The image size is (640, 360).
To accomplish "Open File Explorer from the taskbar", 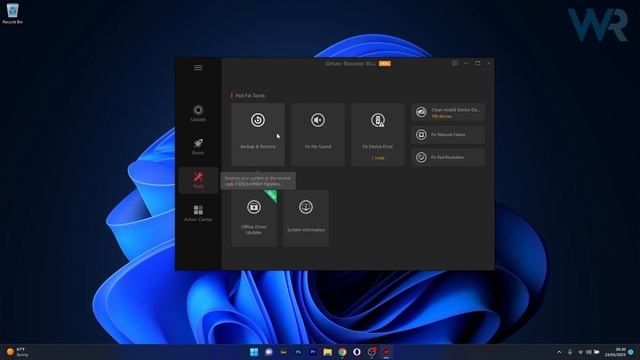I will pos(328,352).
